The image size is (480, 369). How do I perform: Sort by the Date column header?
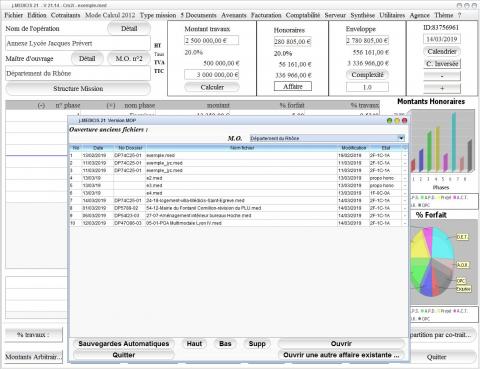pyautogui.click(x=98, y=148)
